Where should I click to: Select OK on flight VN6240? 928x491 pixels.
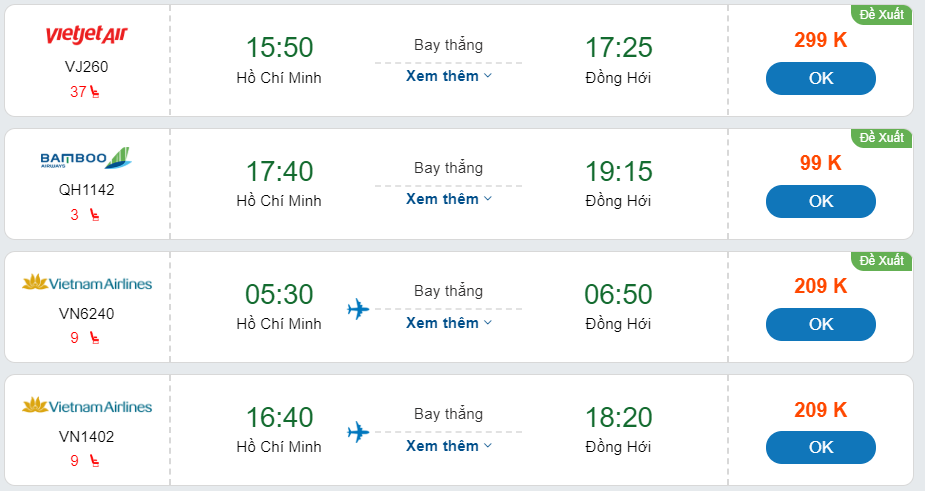(x=820, y=324)
